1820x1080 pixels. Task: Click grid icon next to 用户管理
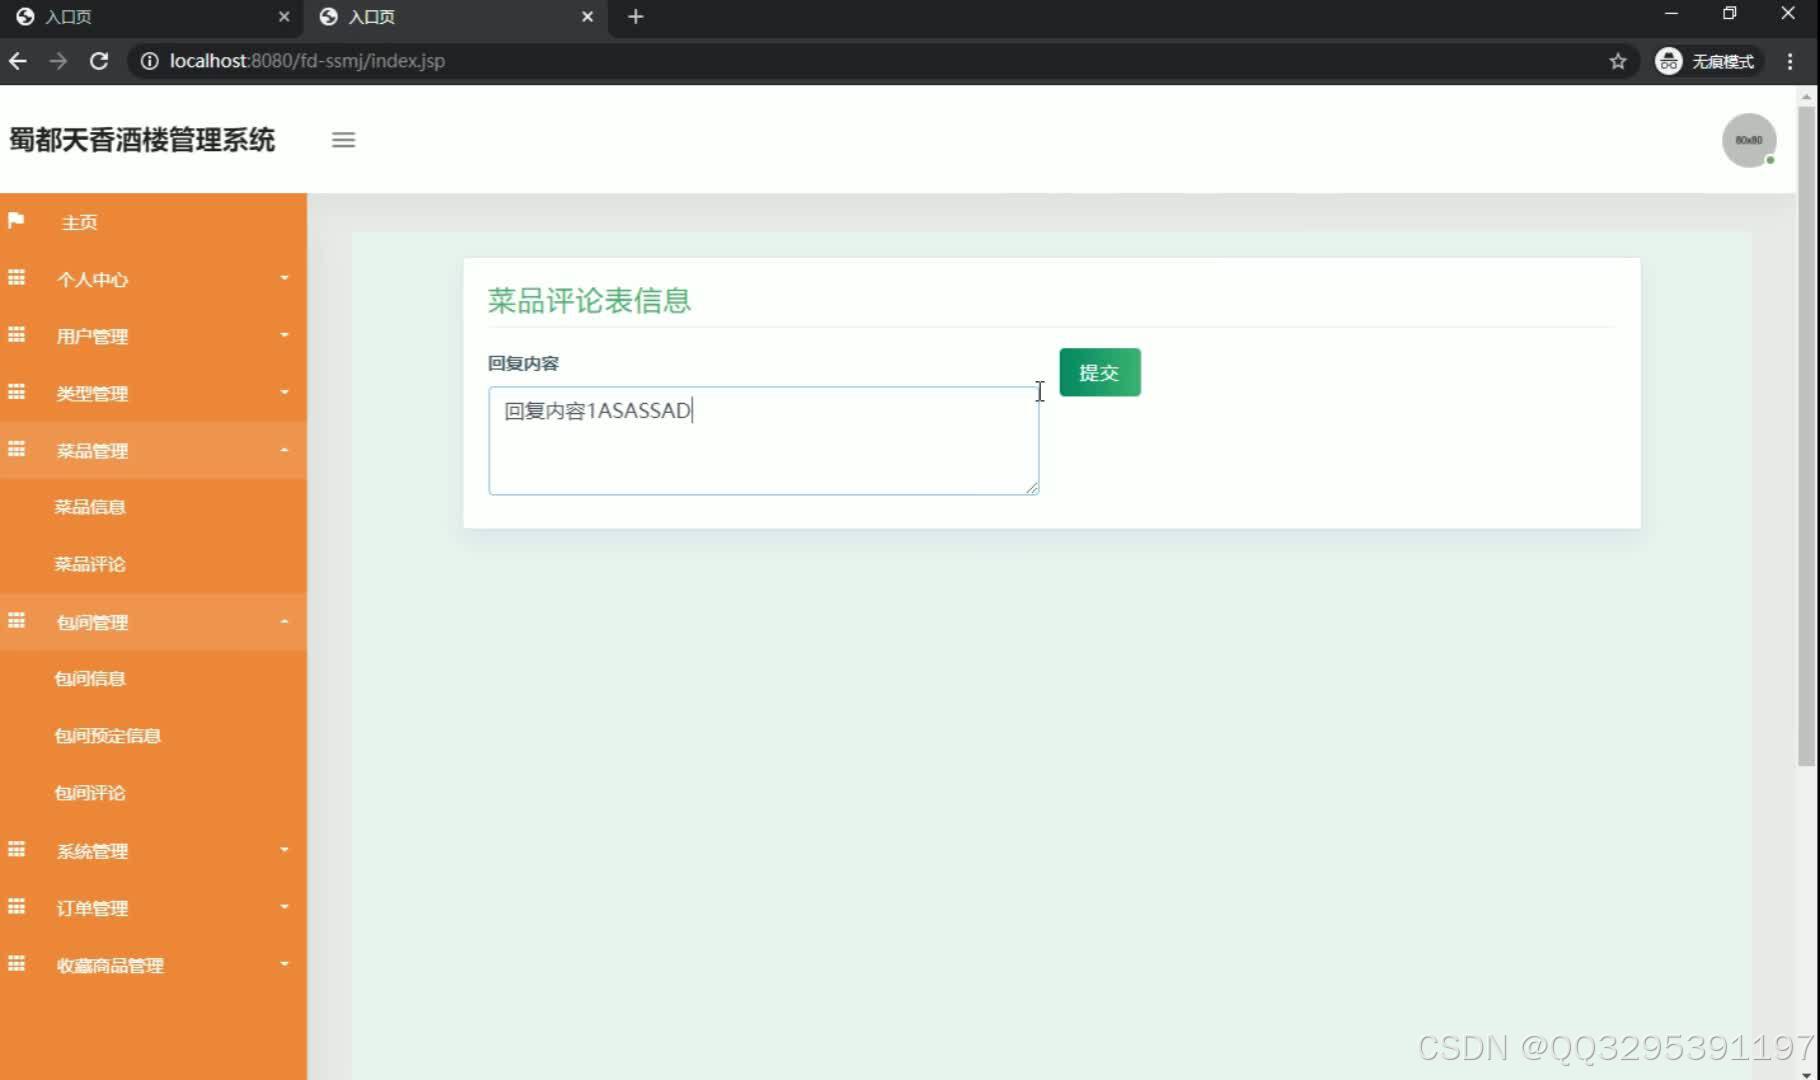tap(16, 335)
